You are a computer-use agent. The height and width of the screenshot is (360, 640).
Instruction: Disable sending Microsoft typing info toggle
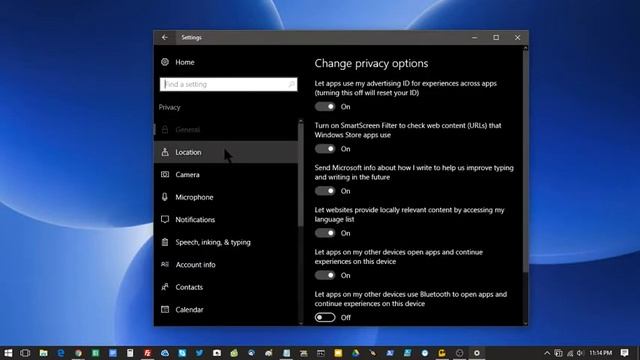(325, 191)
